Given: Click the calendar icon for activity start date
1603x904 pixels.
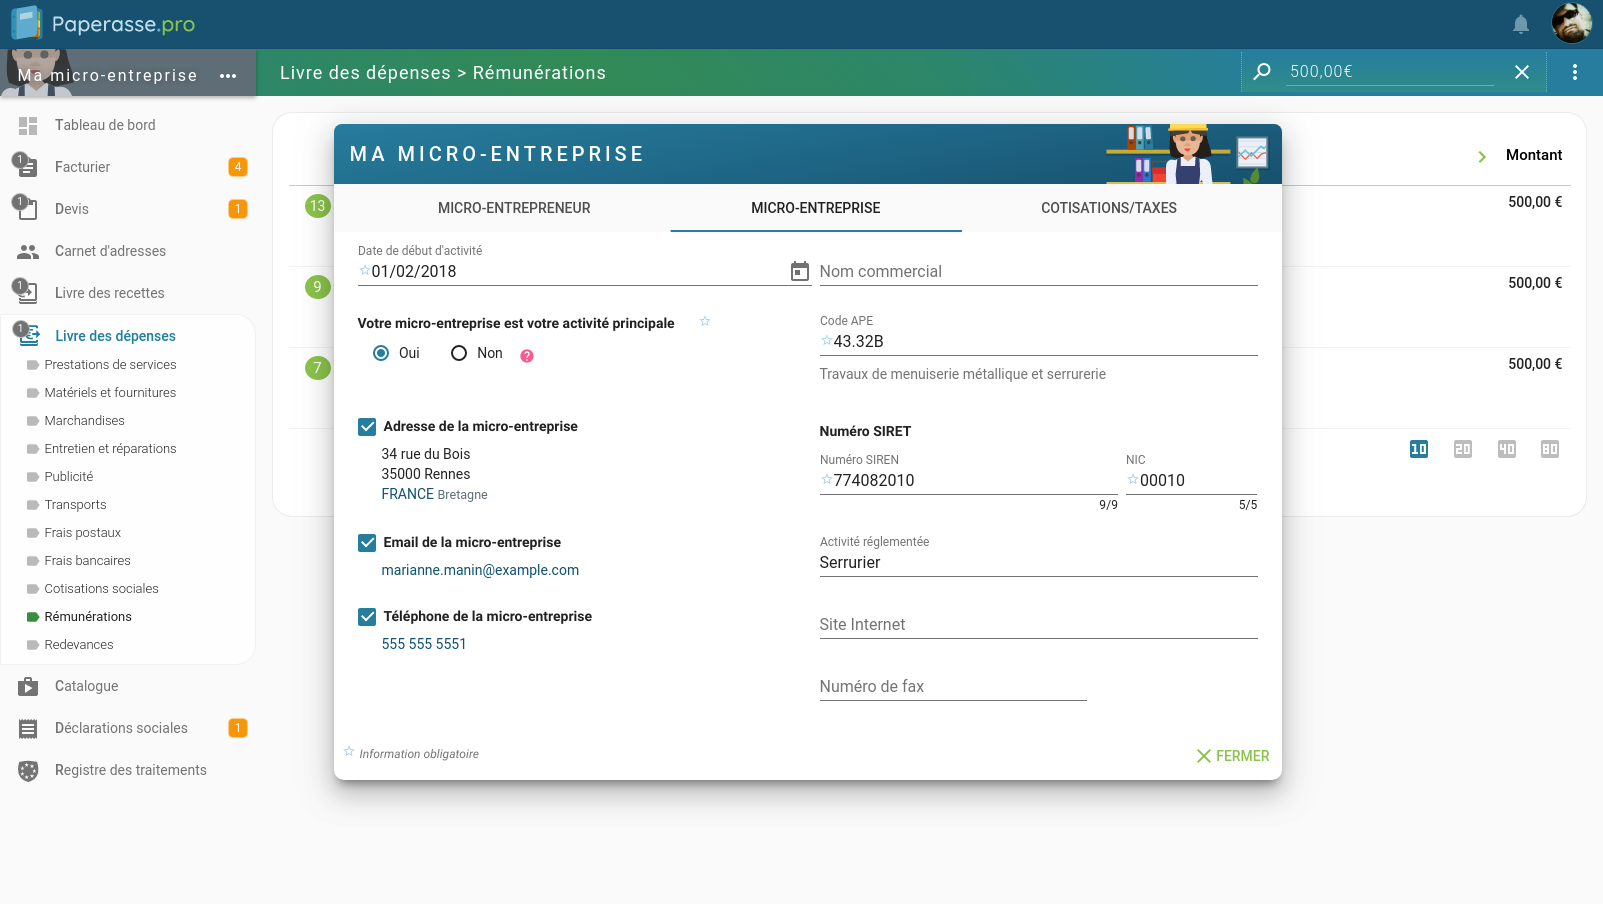Looking at the screenshot, I should pos(799,271).
